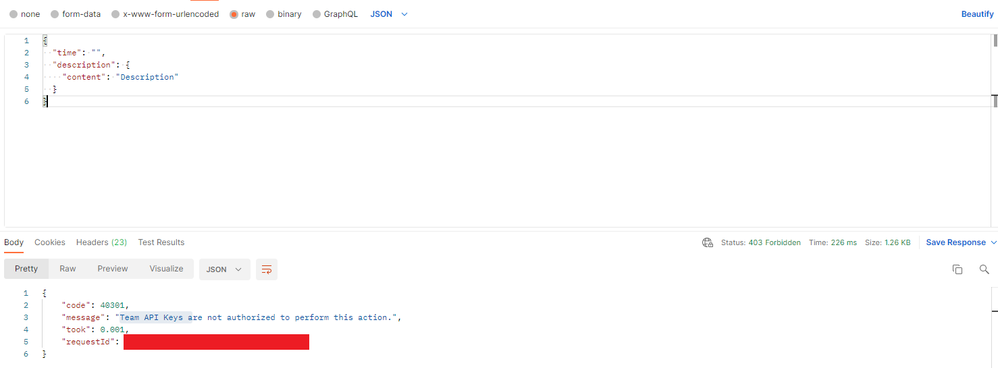
Task: Search the response with magnifier icon
Action: (x=985, y=269)
